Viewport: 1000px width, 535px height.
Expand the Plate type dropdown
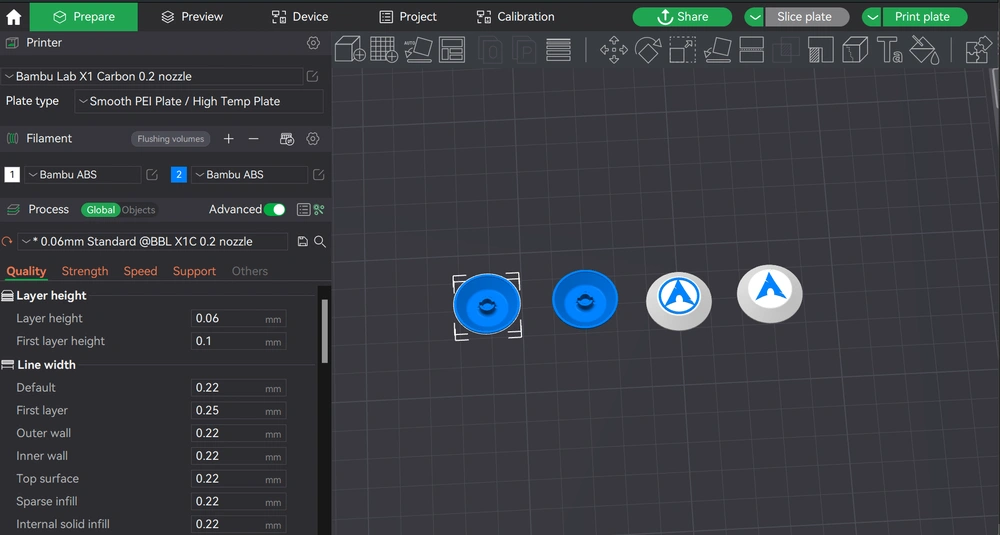click(199, 101)
